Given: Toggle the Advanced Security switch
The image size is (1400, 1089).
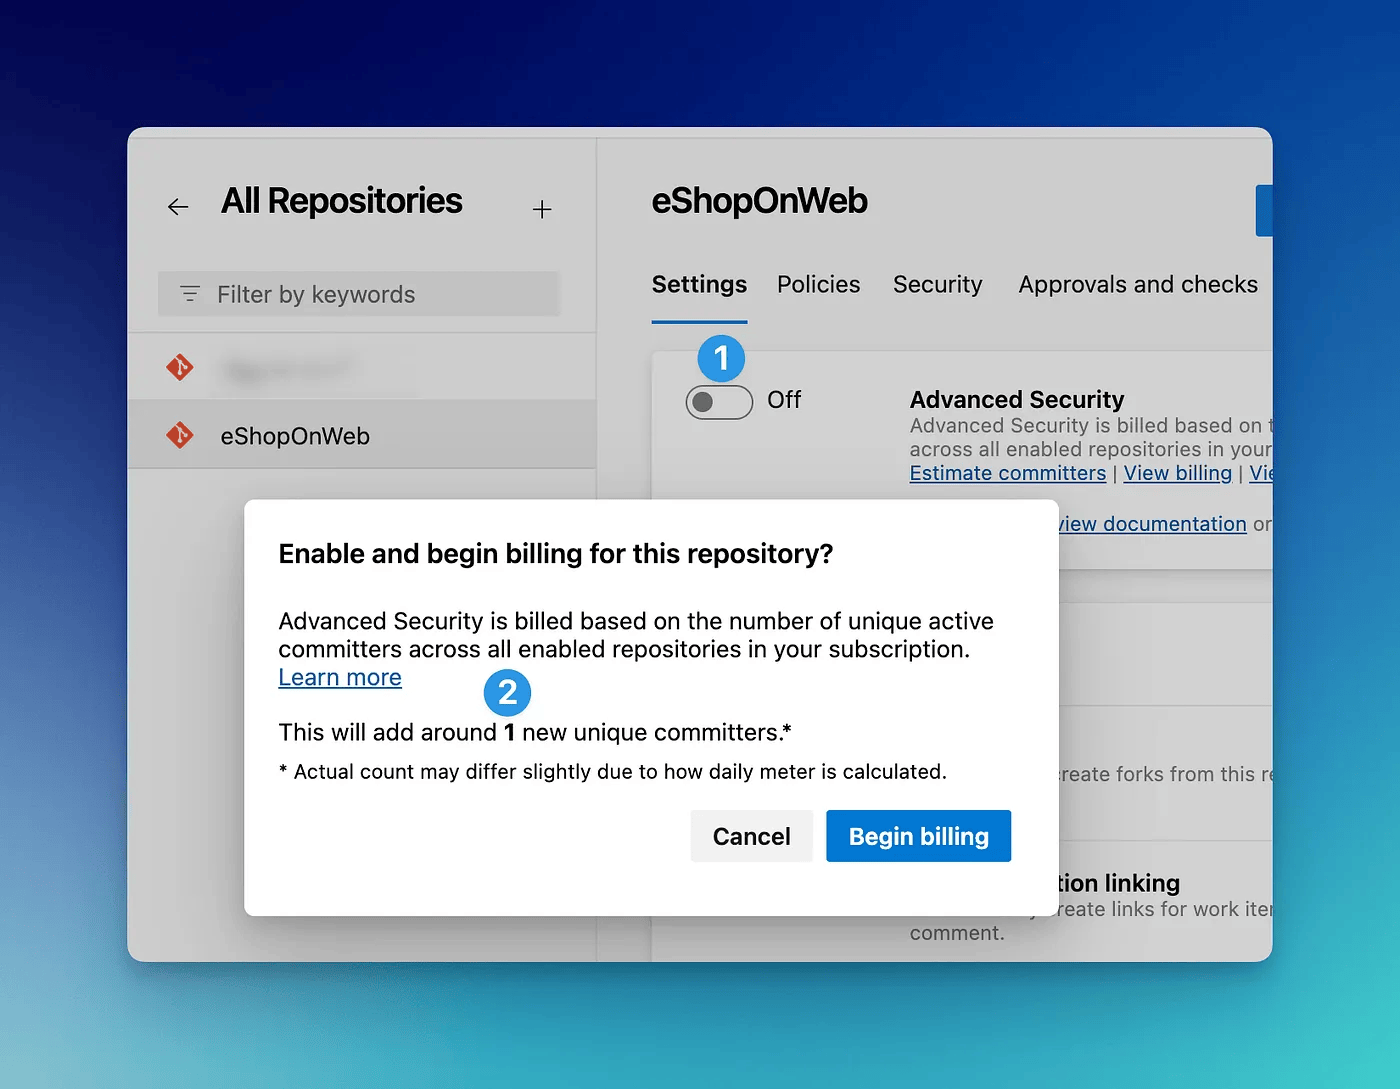Looking at the screenshot, I should [719, 402].
